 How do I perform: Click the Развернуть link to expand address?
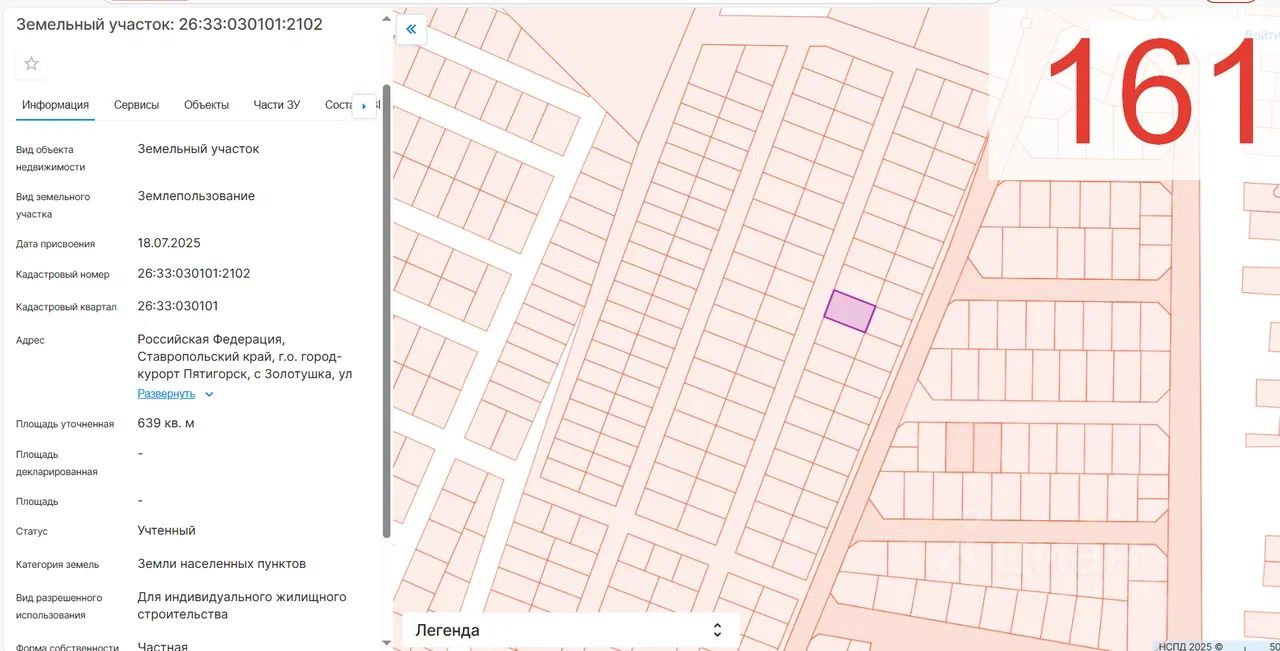tap(166, 394)
